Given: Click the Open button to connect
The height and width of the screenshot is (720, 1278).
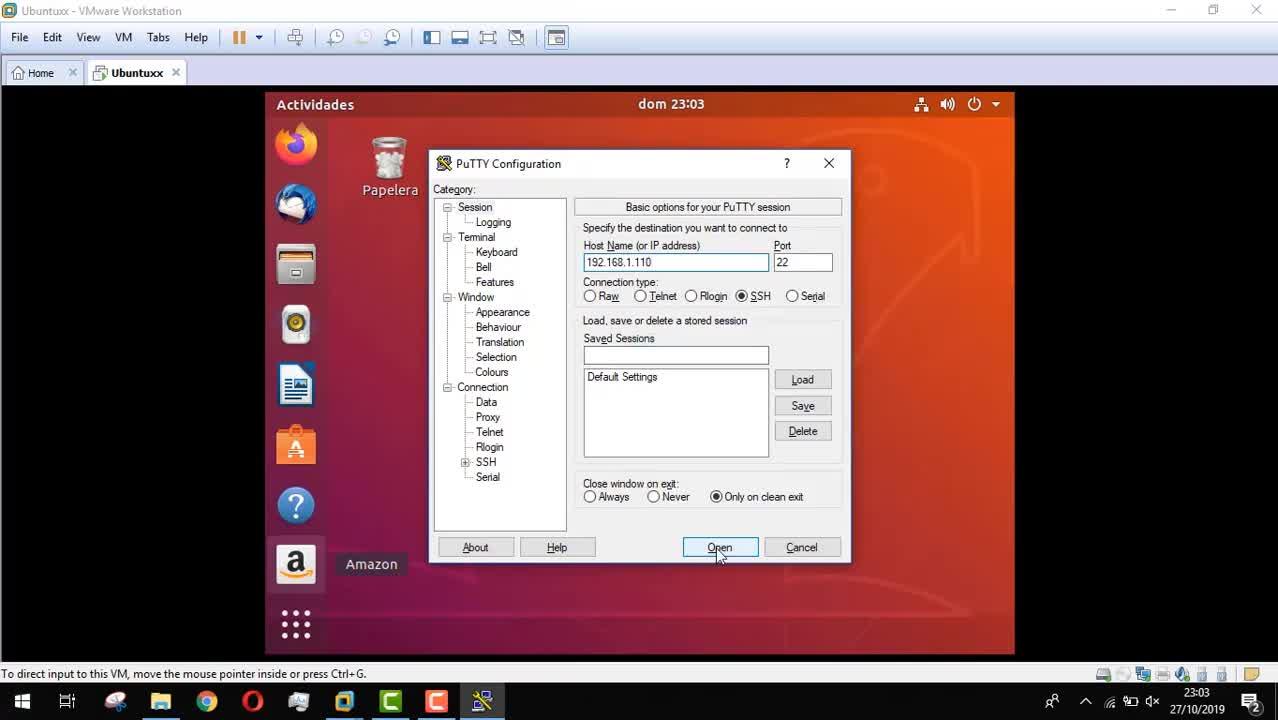Looking at the screenshot, I should [720, 547].
